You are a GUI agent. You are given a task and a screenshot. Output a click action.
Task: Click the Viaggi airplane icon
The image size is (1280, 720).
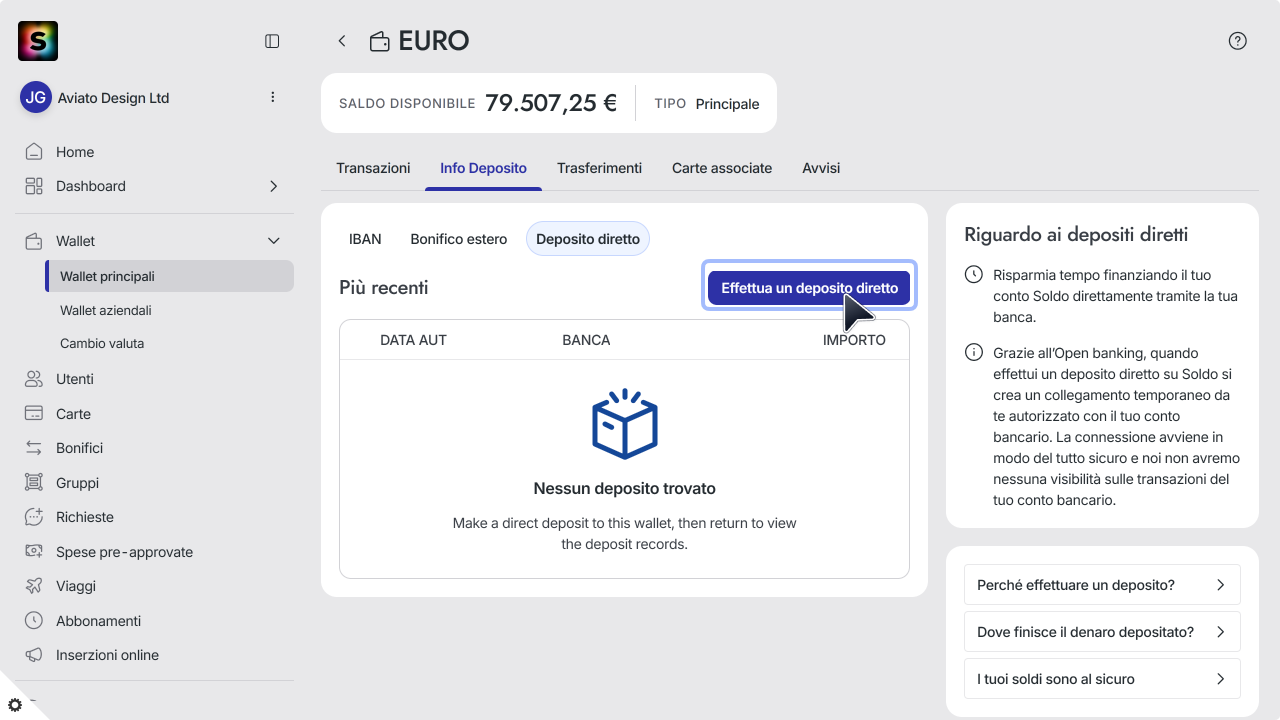click(x=34, y=586)
